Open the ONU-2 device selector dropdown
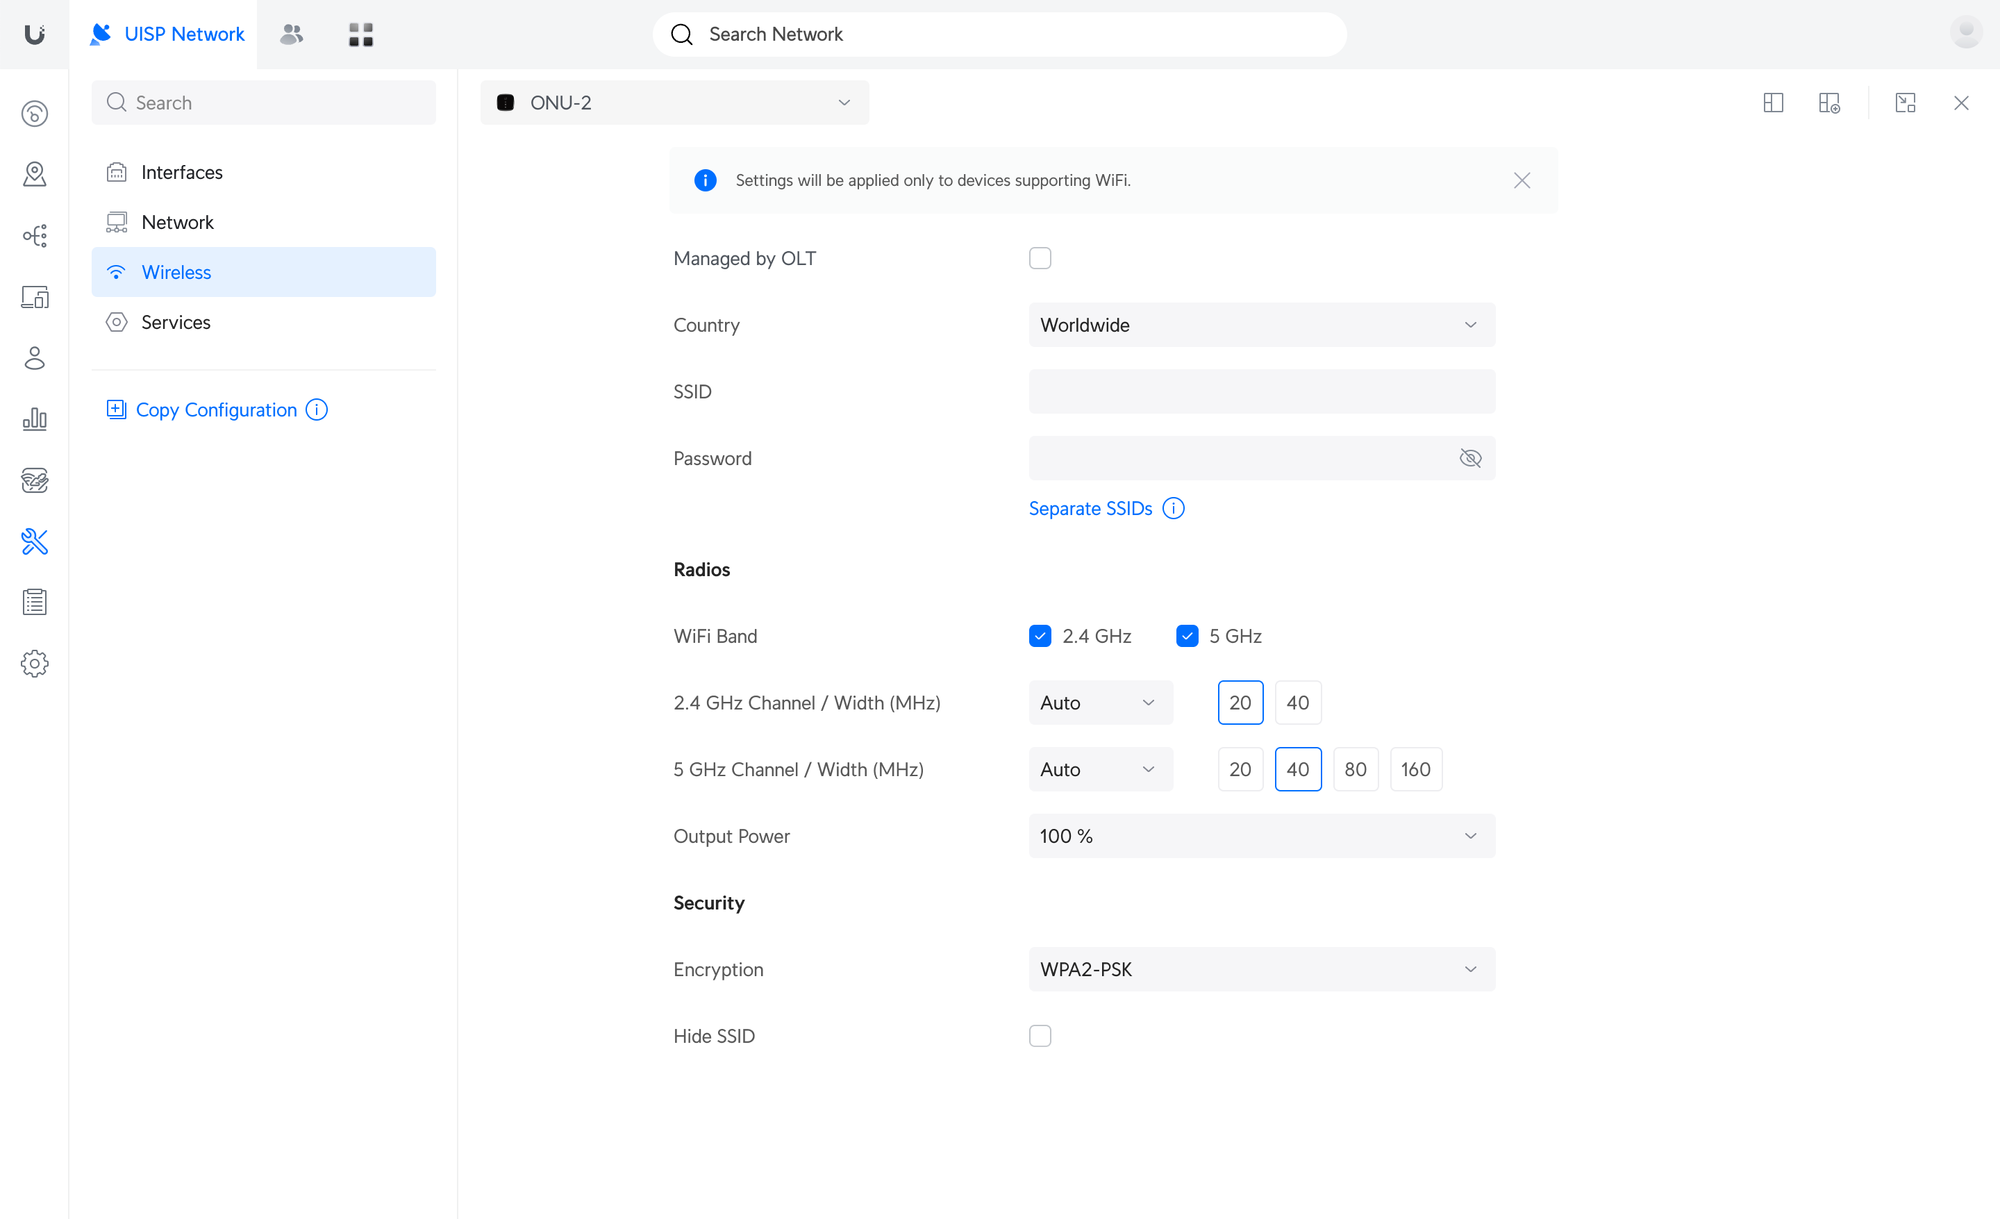Viewport: 2000px width, 1219px height. (674, 103)
